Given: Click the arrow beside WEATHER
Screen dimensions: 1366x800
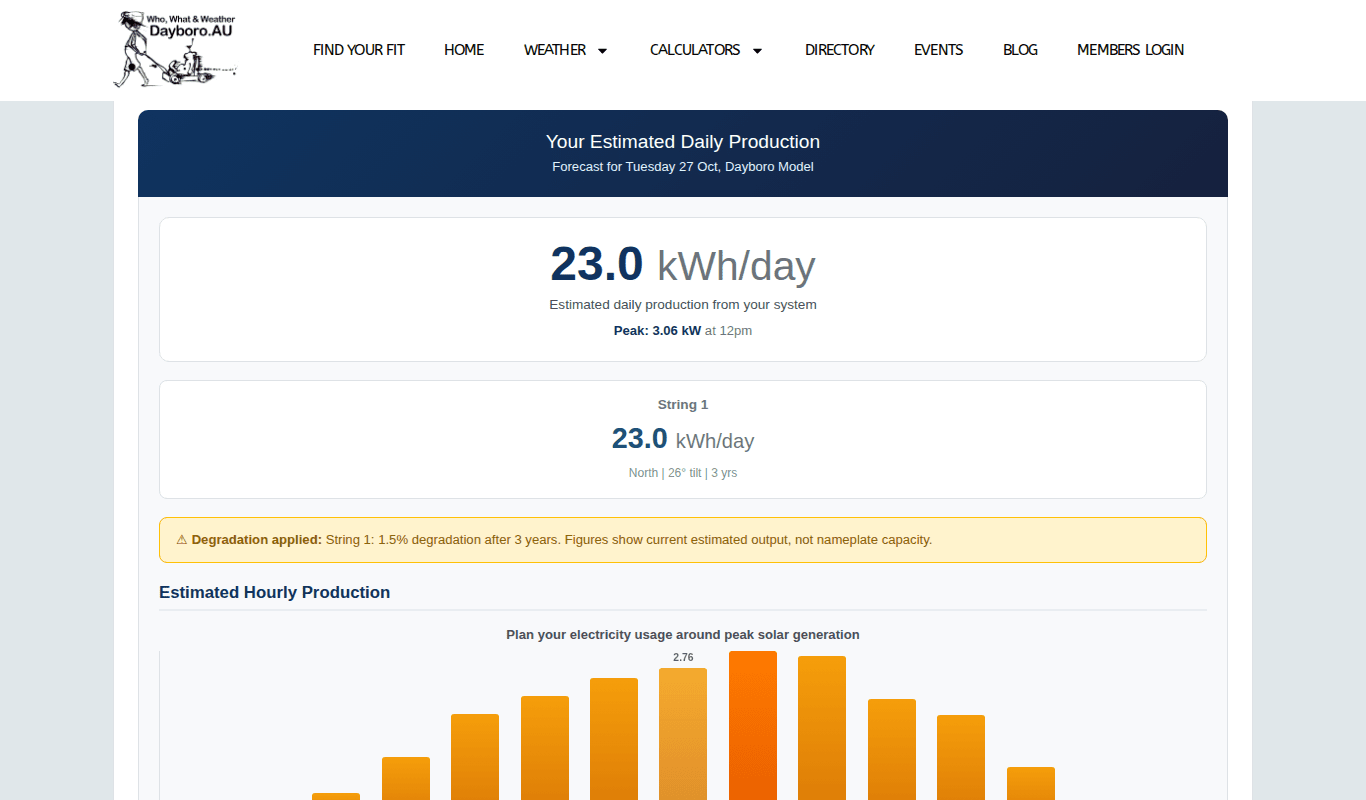Looking at the screenshot, I should pos(602,51).
